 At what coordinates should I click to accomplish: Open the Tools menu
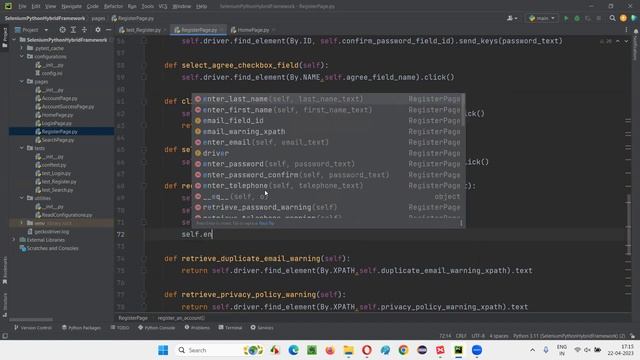point(147,6)
